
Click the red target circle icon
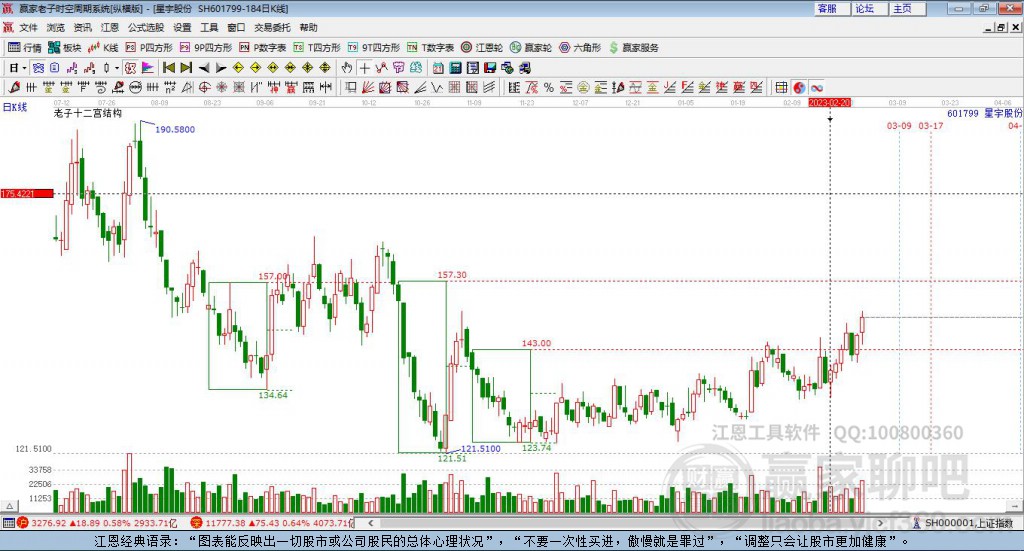[204, 87]
